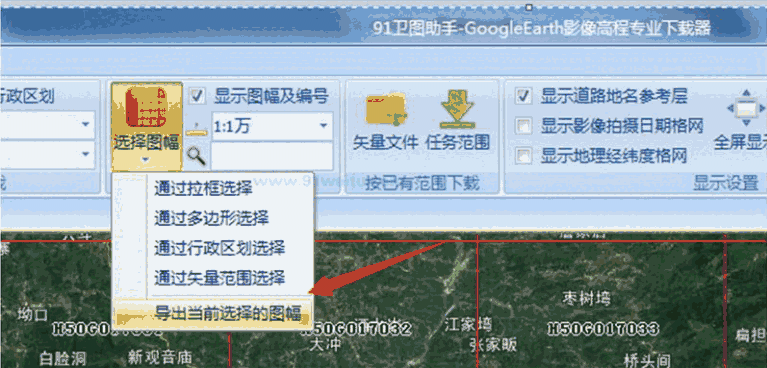767x368 pixels.
Task: Toggle 显示道路地名参考层 checkbox
Action: [x=524, y=96]
